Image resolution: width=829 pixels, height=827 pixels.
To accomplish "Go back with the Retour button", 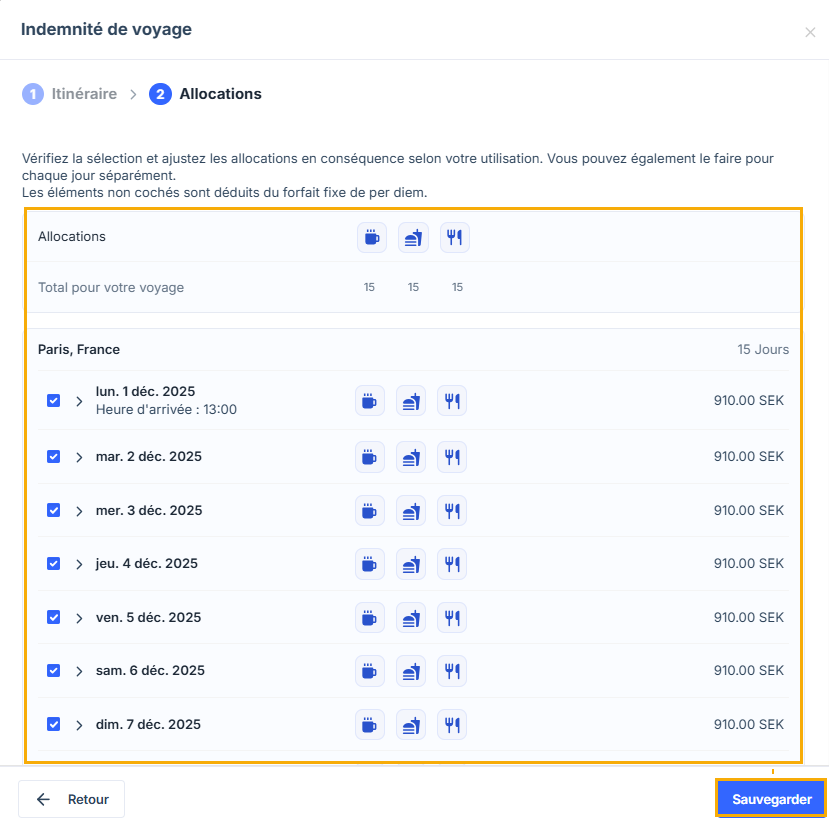I will click(72, 800).
